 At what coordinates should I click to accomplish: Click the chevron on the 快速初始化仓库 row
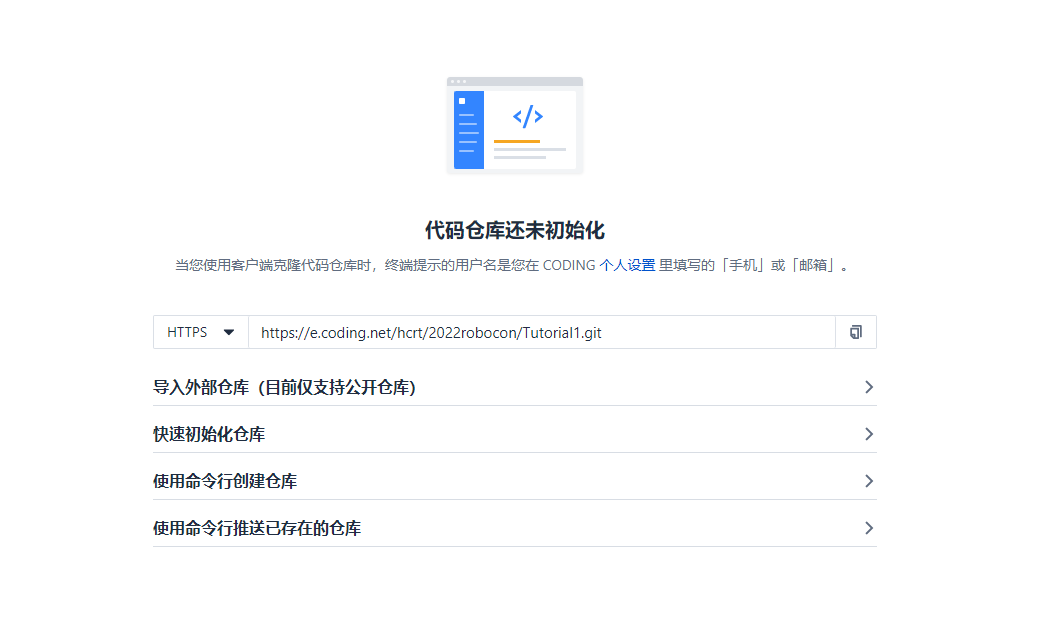pos(868,434)
